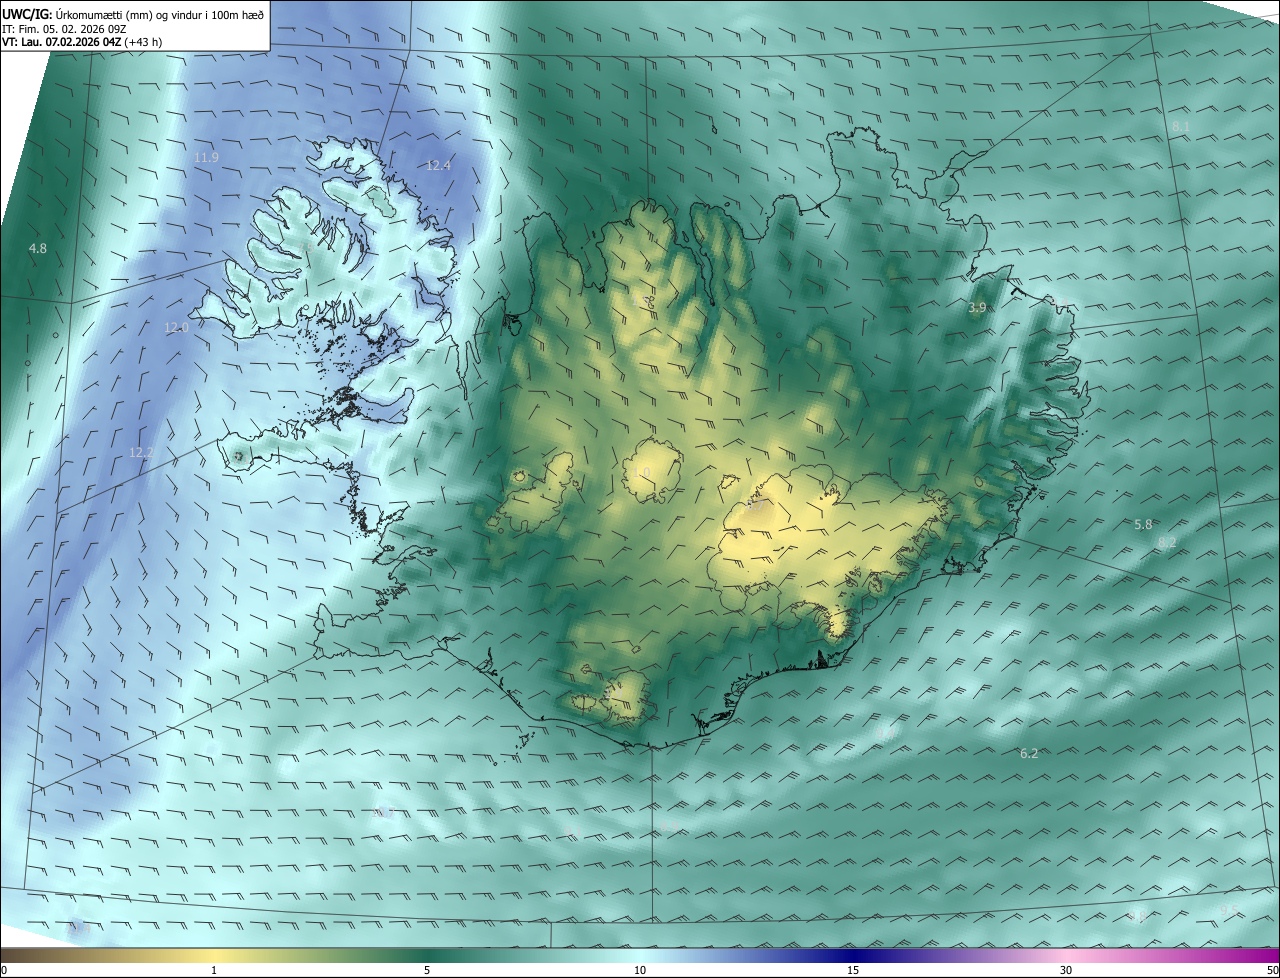Click the 8.2 value off the east coast

[x=1167, y=542]
